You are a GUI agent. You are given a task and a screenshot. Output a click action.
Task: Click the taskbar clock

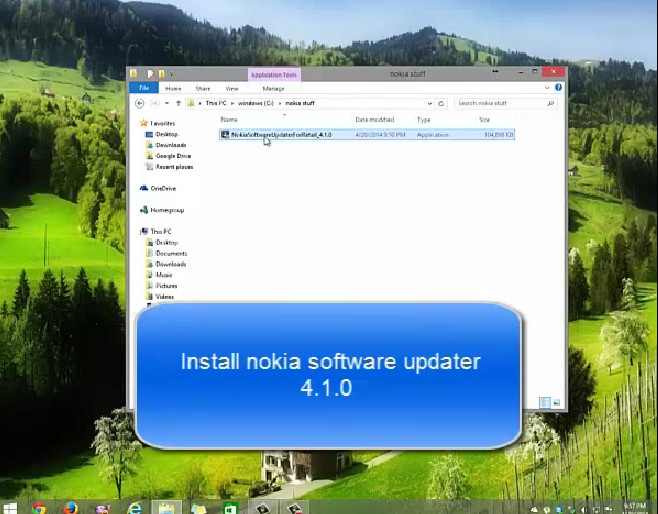click(635, 508)
